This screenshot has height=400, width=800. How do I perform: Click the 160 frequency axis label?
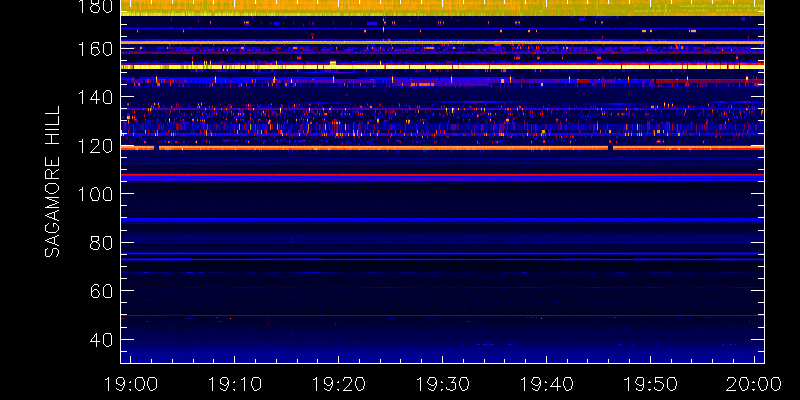95,49
